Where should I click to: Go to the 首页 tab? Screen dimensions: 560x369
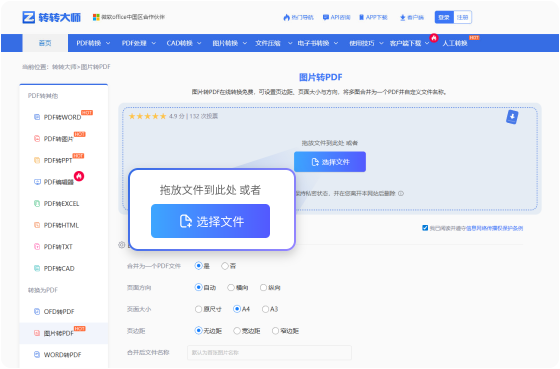[45, 43]
